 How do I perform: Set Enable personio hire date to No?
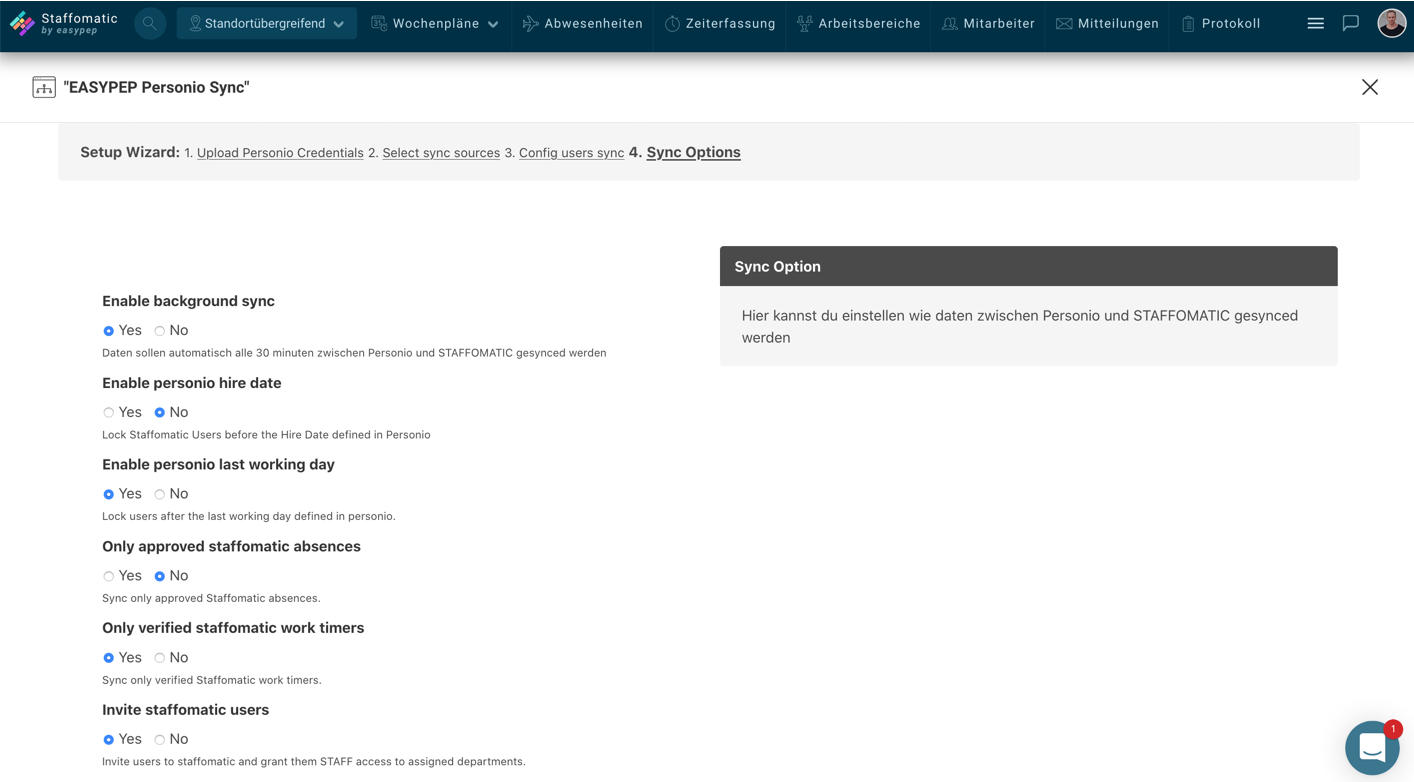(160, 413)
